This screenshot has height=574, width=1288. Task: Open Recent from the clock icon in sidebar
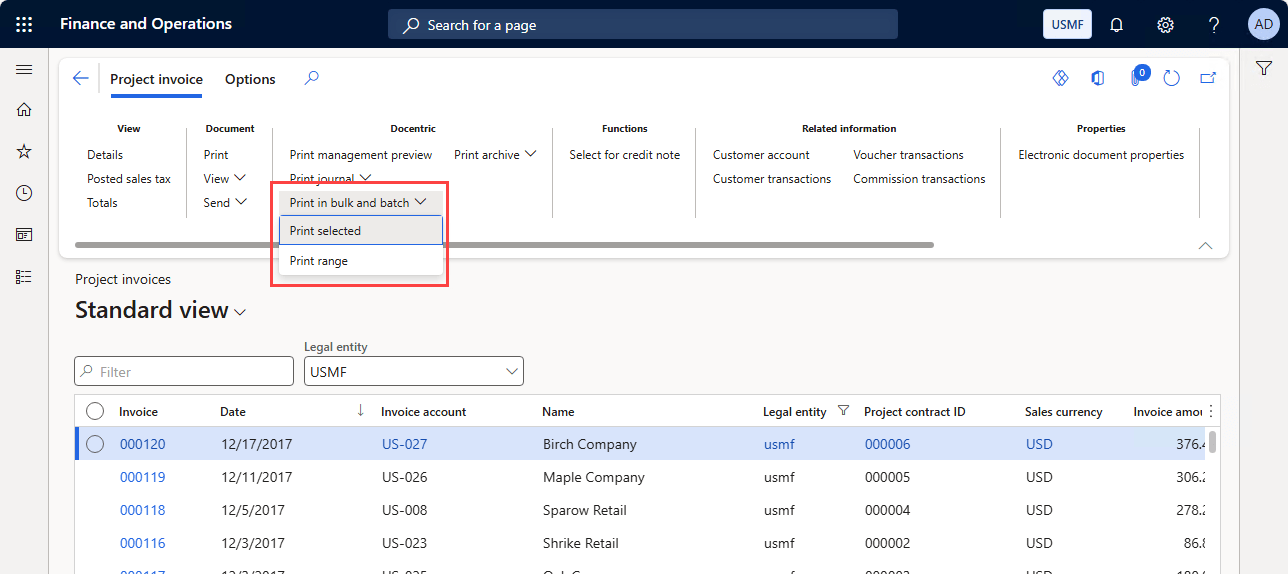tap(24, 193)
